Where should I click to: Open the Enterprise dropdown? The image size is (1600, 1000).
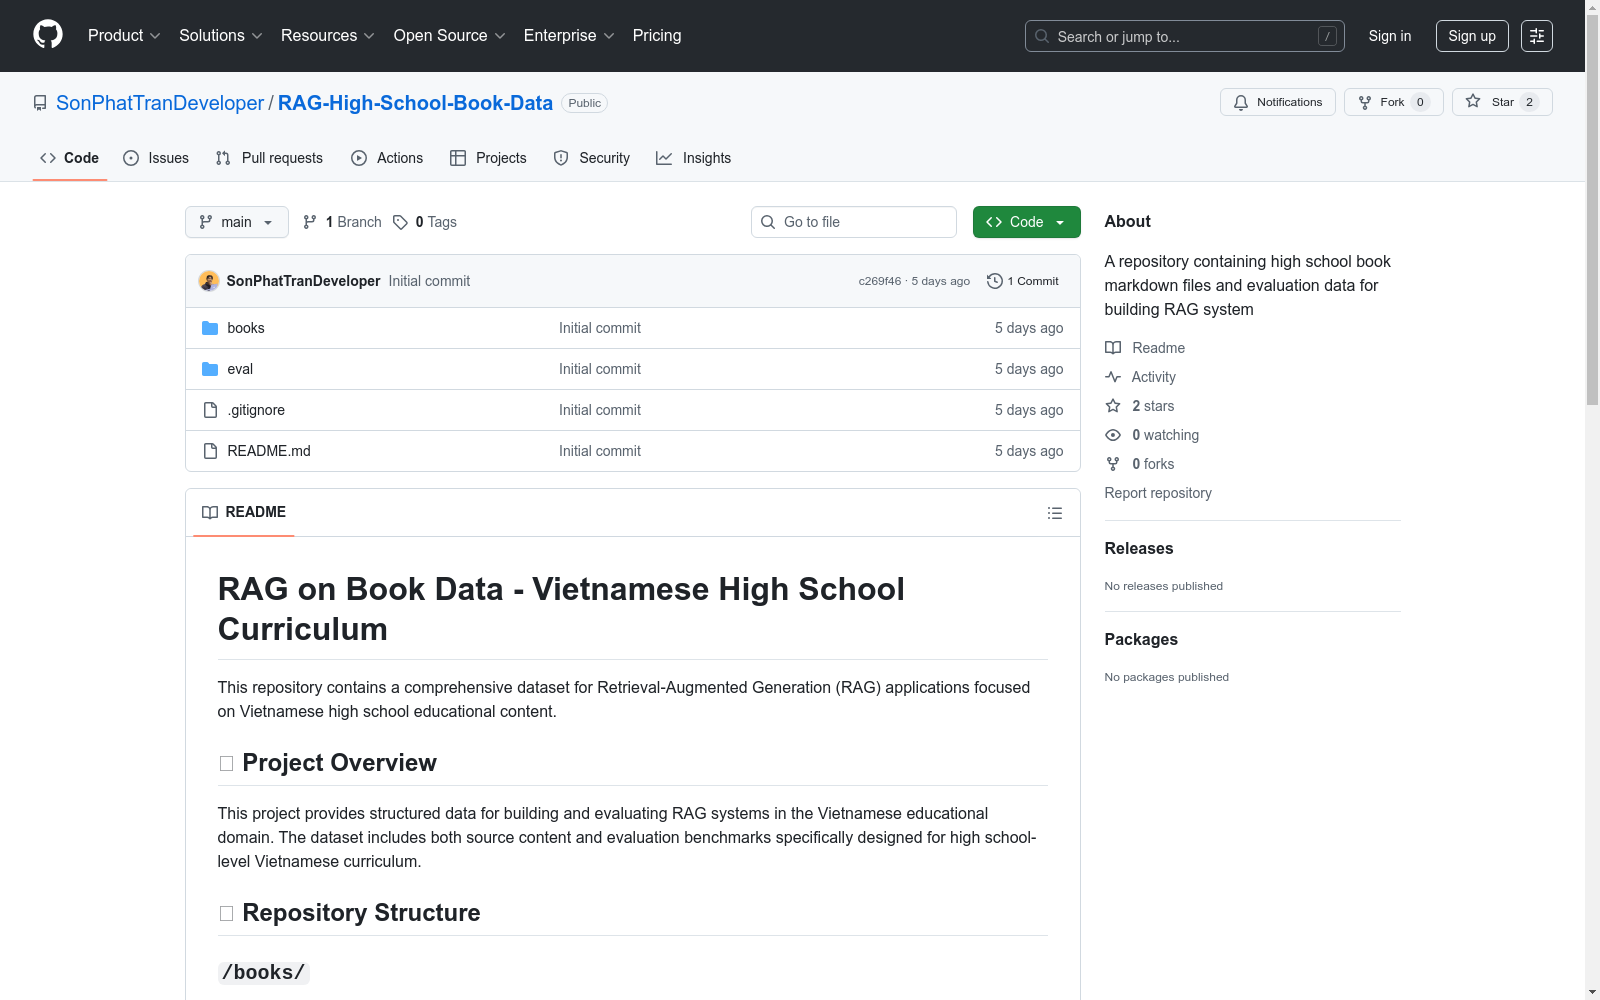click(569, 36)
